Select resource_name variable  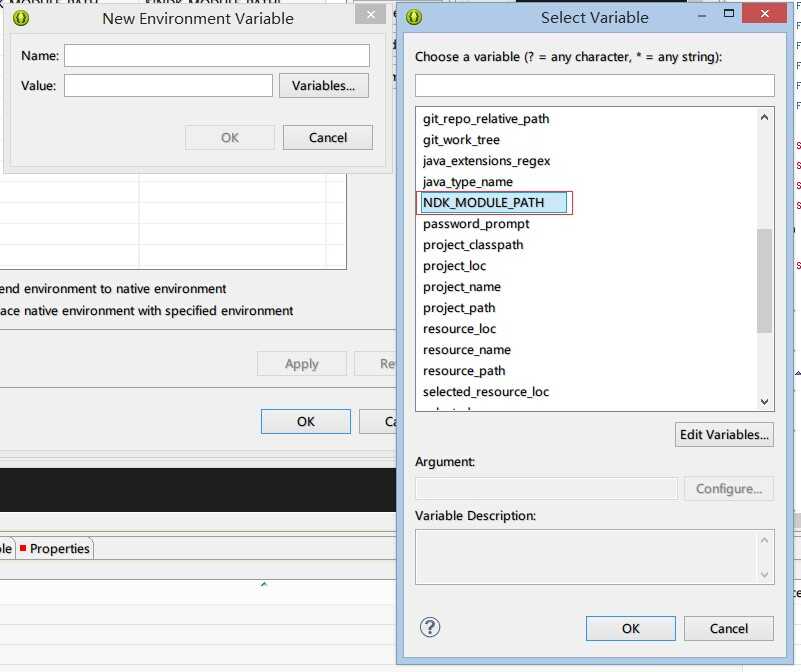point(467,350)
